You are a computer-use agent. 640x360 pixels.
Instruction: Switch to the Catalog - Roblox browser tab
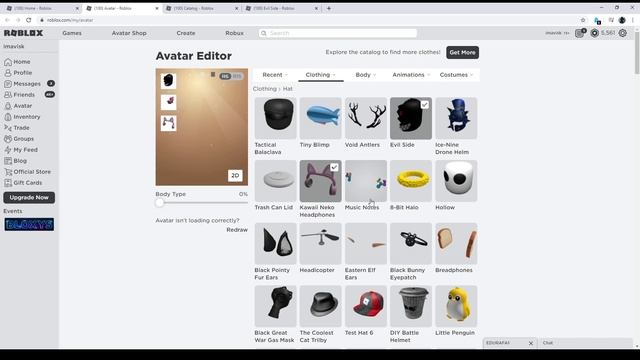[x=202, y=8]
